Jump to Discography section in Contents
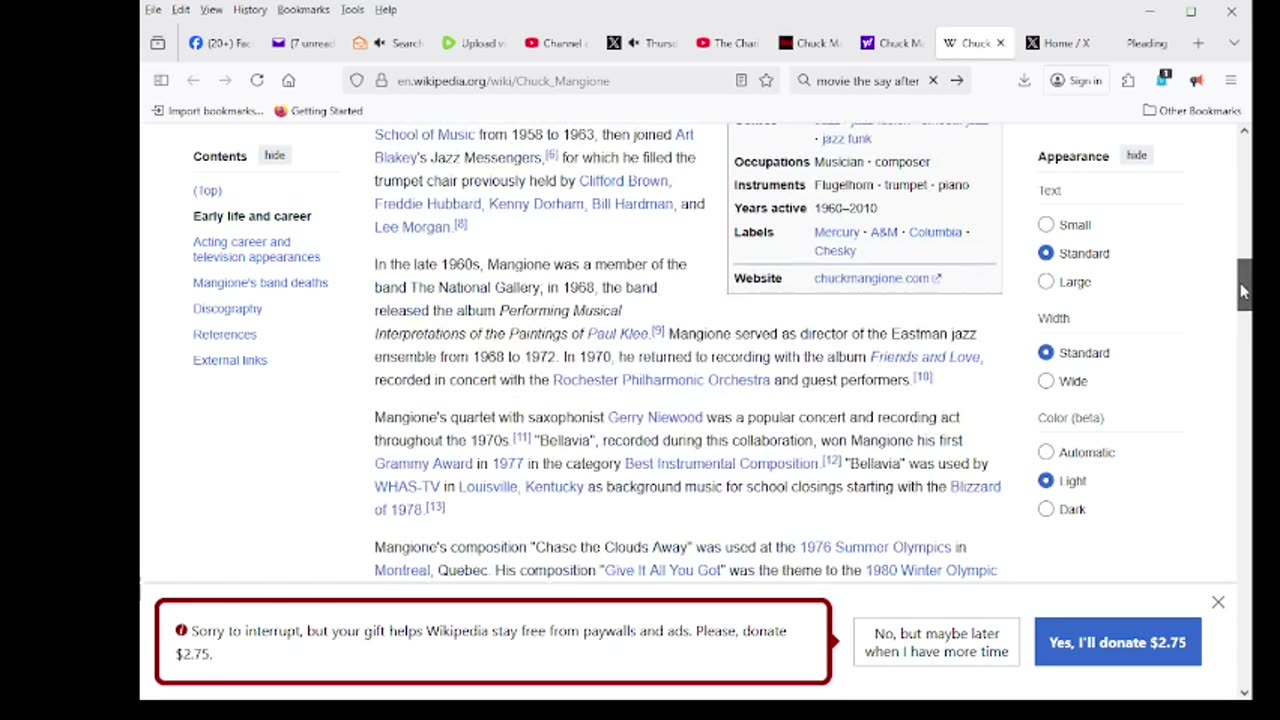The width and height of the screenshot is (1280, 720). tap(227, 309)
